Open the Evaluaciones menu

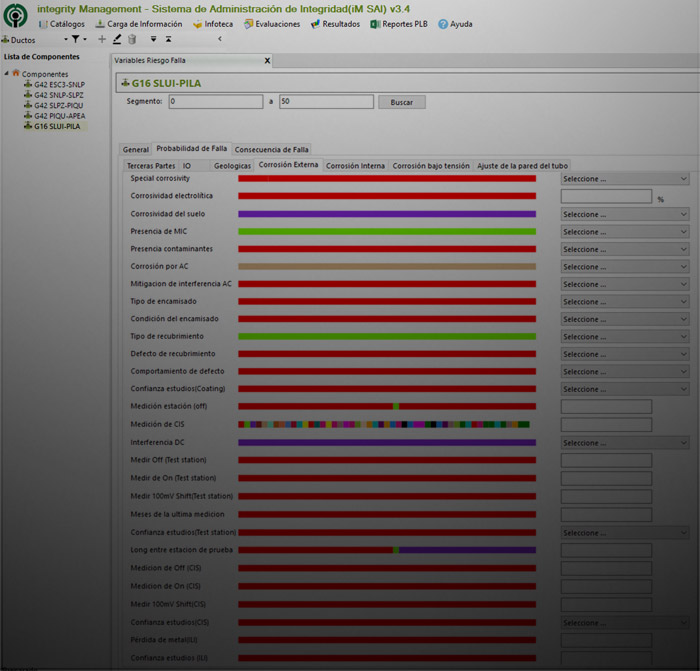[270, 23]
